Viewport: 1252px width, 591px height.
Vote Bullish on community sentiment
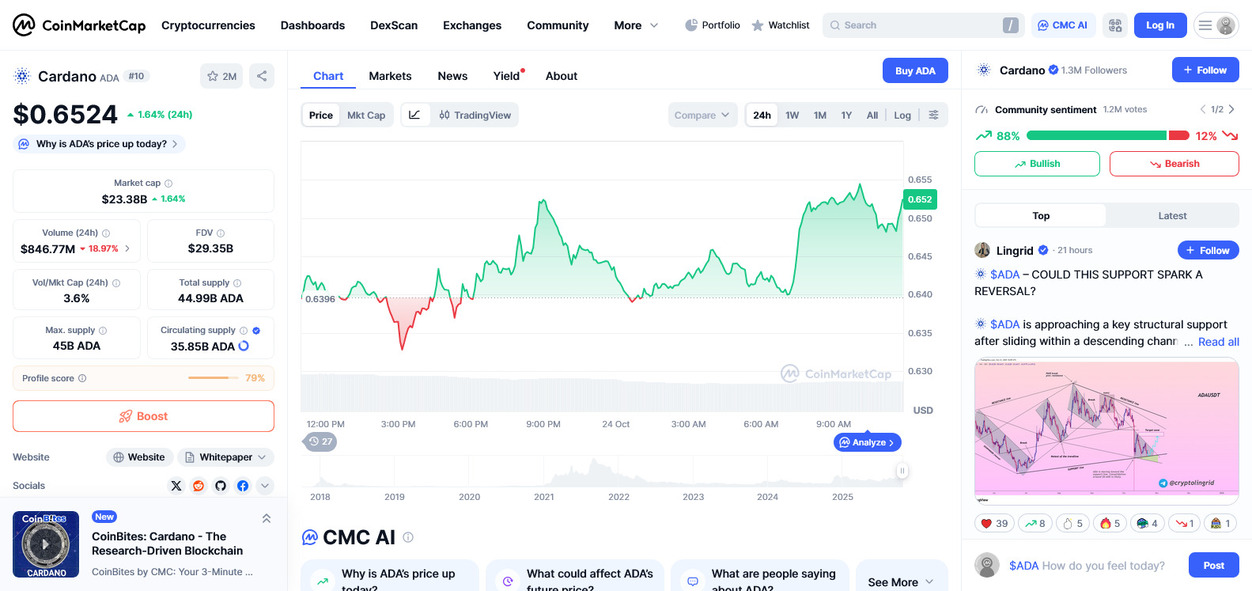[x=1036, y=164]
